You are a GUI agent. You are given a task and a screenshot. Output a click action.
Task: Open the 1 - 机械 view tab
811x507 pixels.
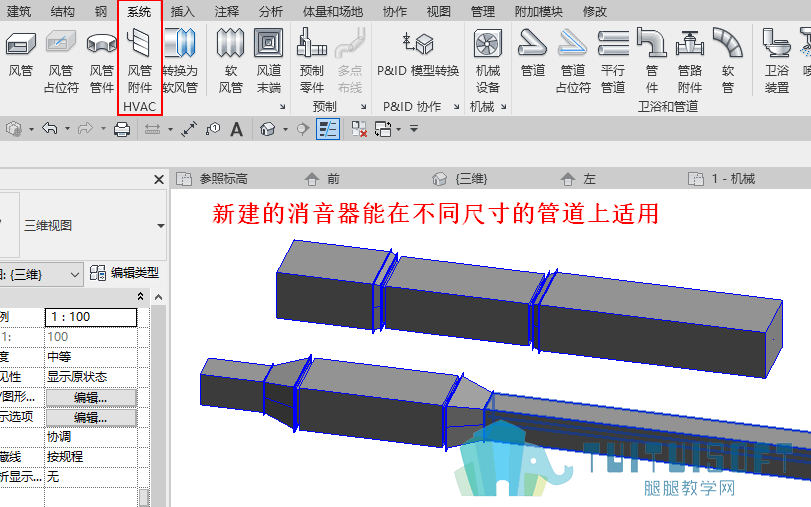click(x=722, y=179)
